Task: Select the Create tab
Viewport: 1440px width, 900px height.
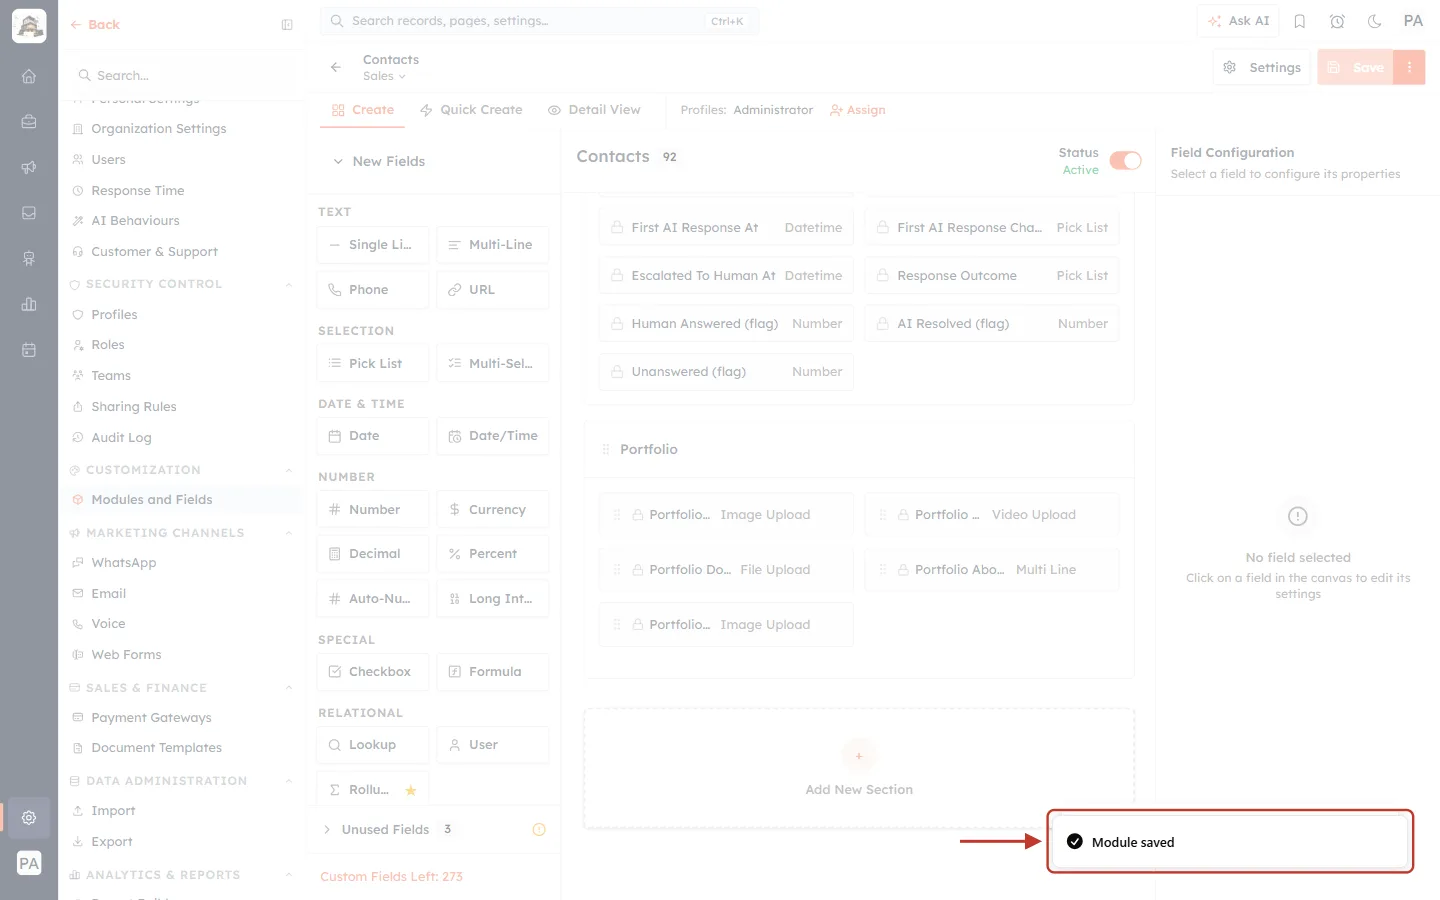Action: (363, 110)
